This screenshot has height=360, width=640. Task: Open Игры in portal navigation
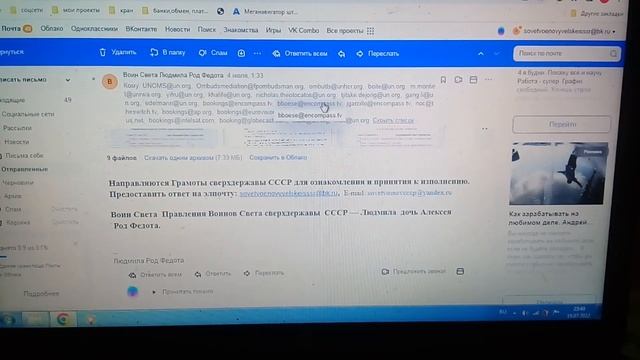[x=273, y=30]
